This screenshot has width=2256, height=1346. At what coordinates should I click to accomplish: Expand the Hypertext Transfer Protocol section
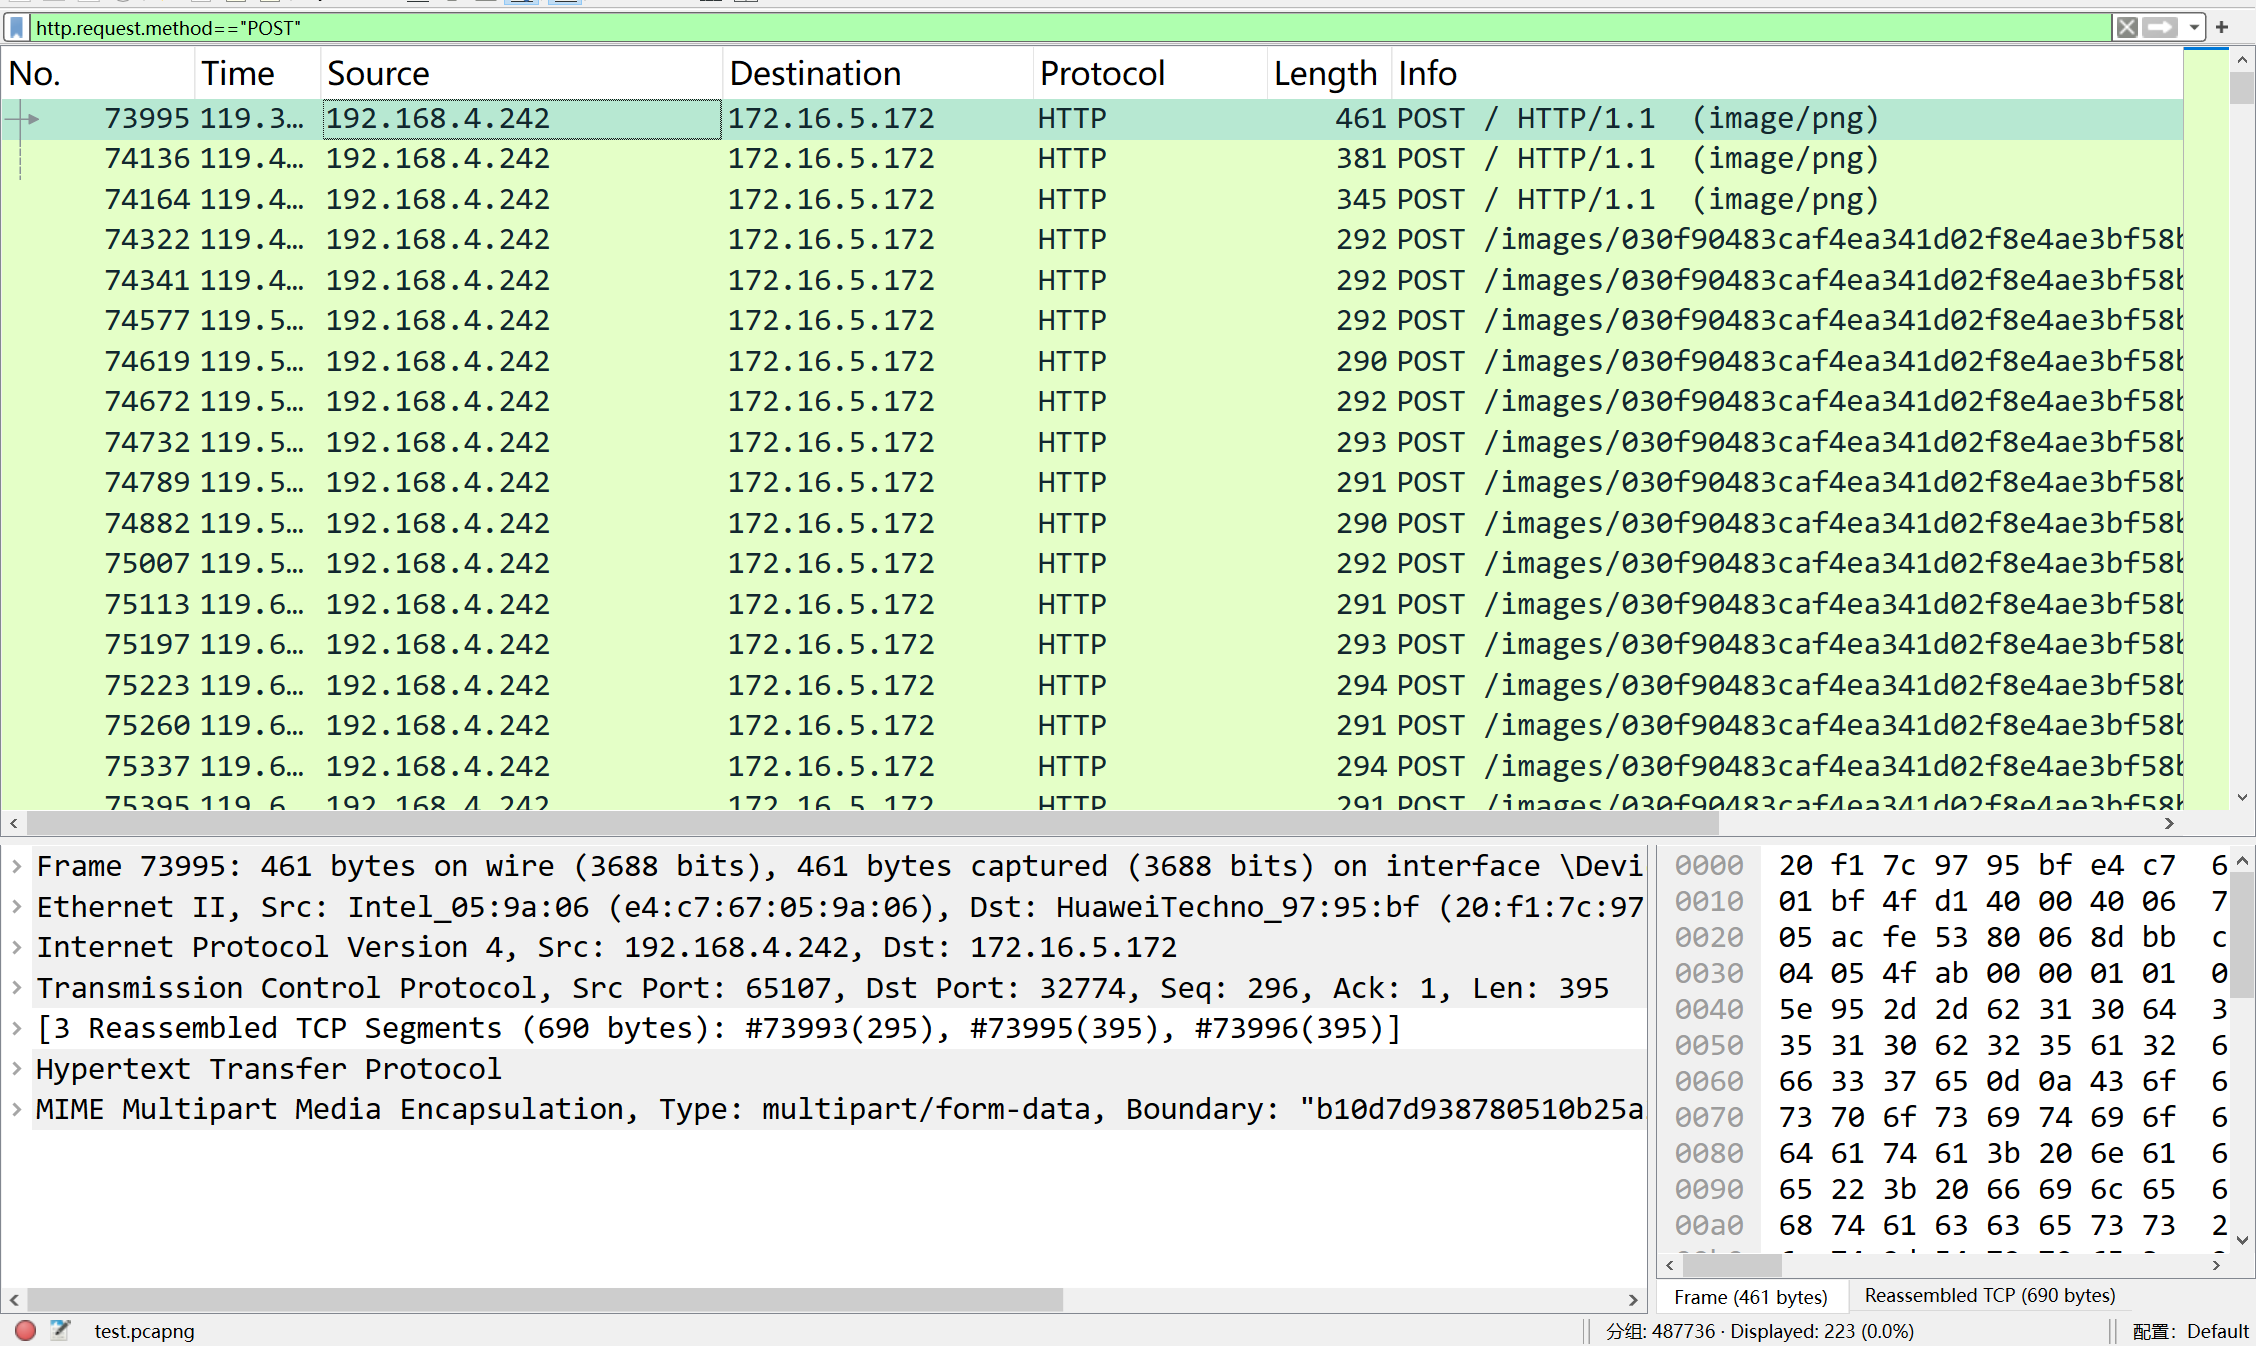click(x=16, y=1069)
